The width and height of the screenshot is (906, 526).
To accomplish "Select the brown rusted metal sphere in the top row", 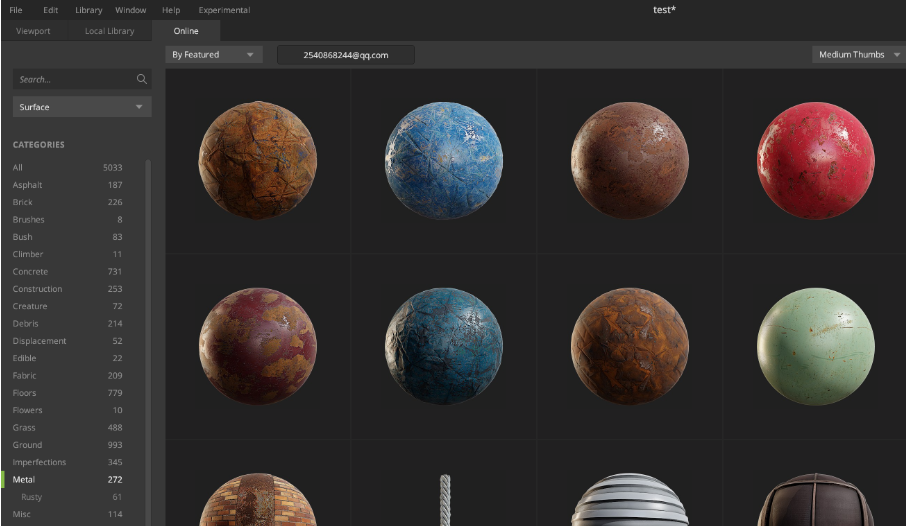I will pyautogui.click(x=630, y=160).
